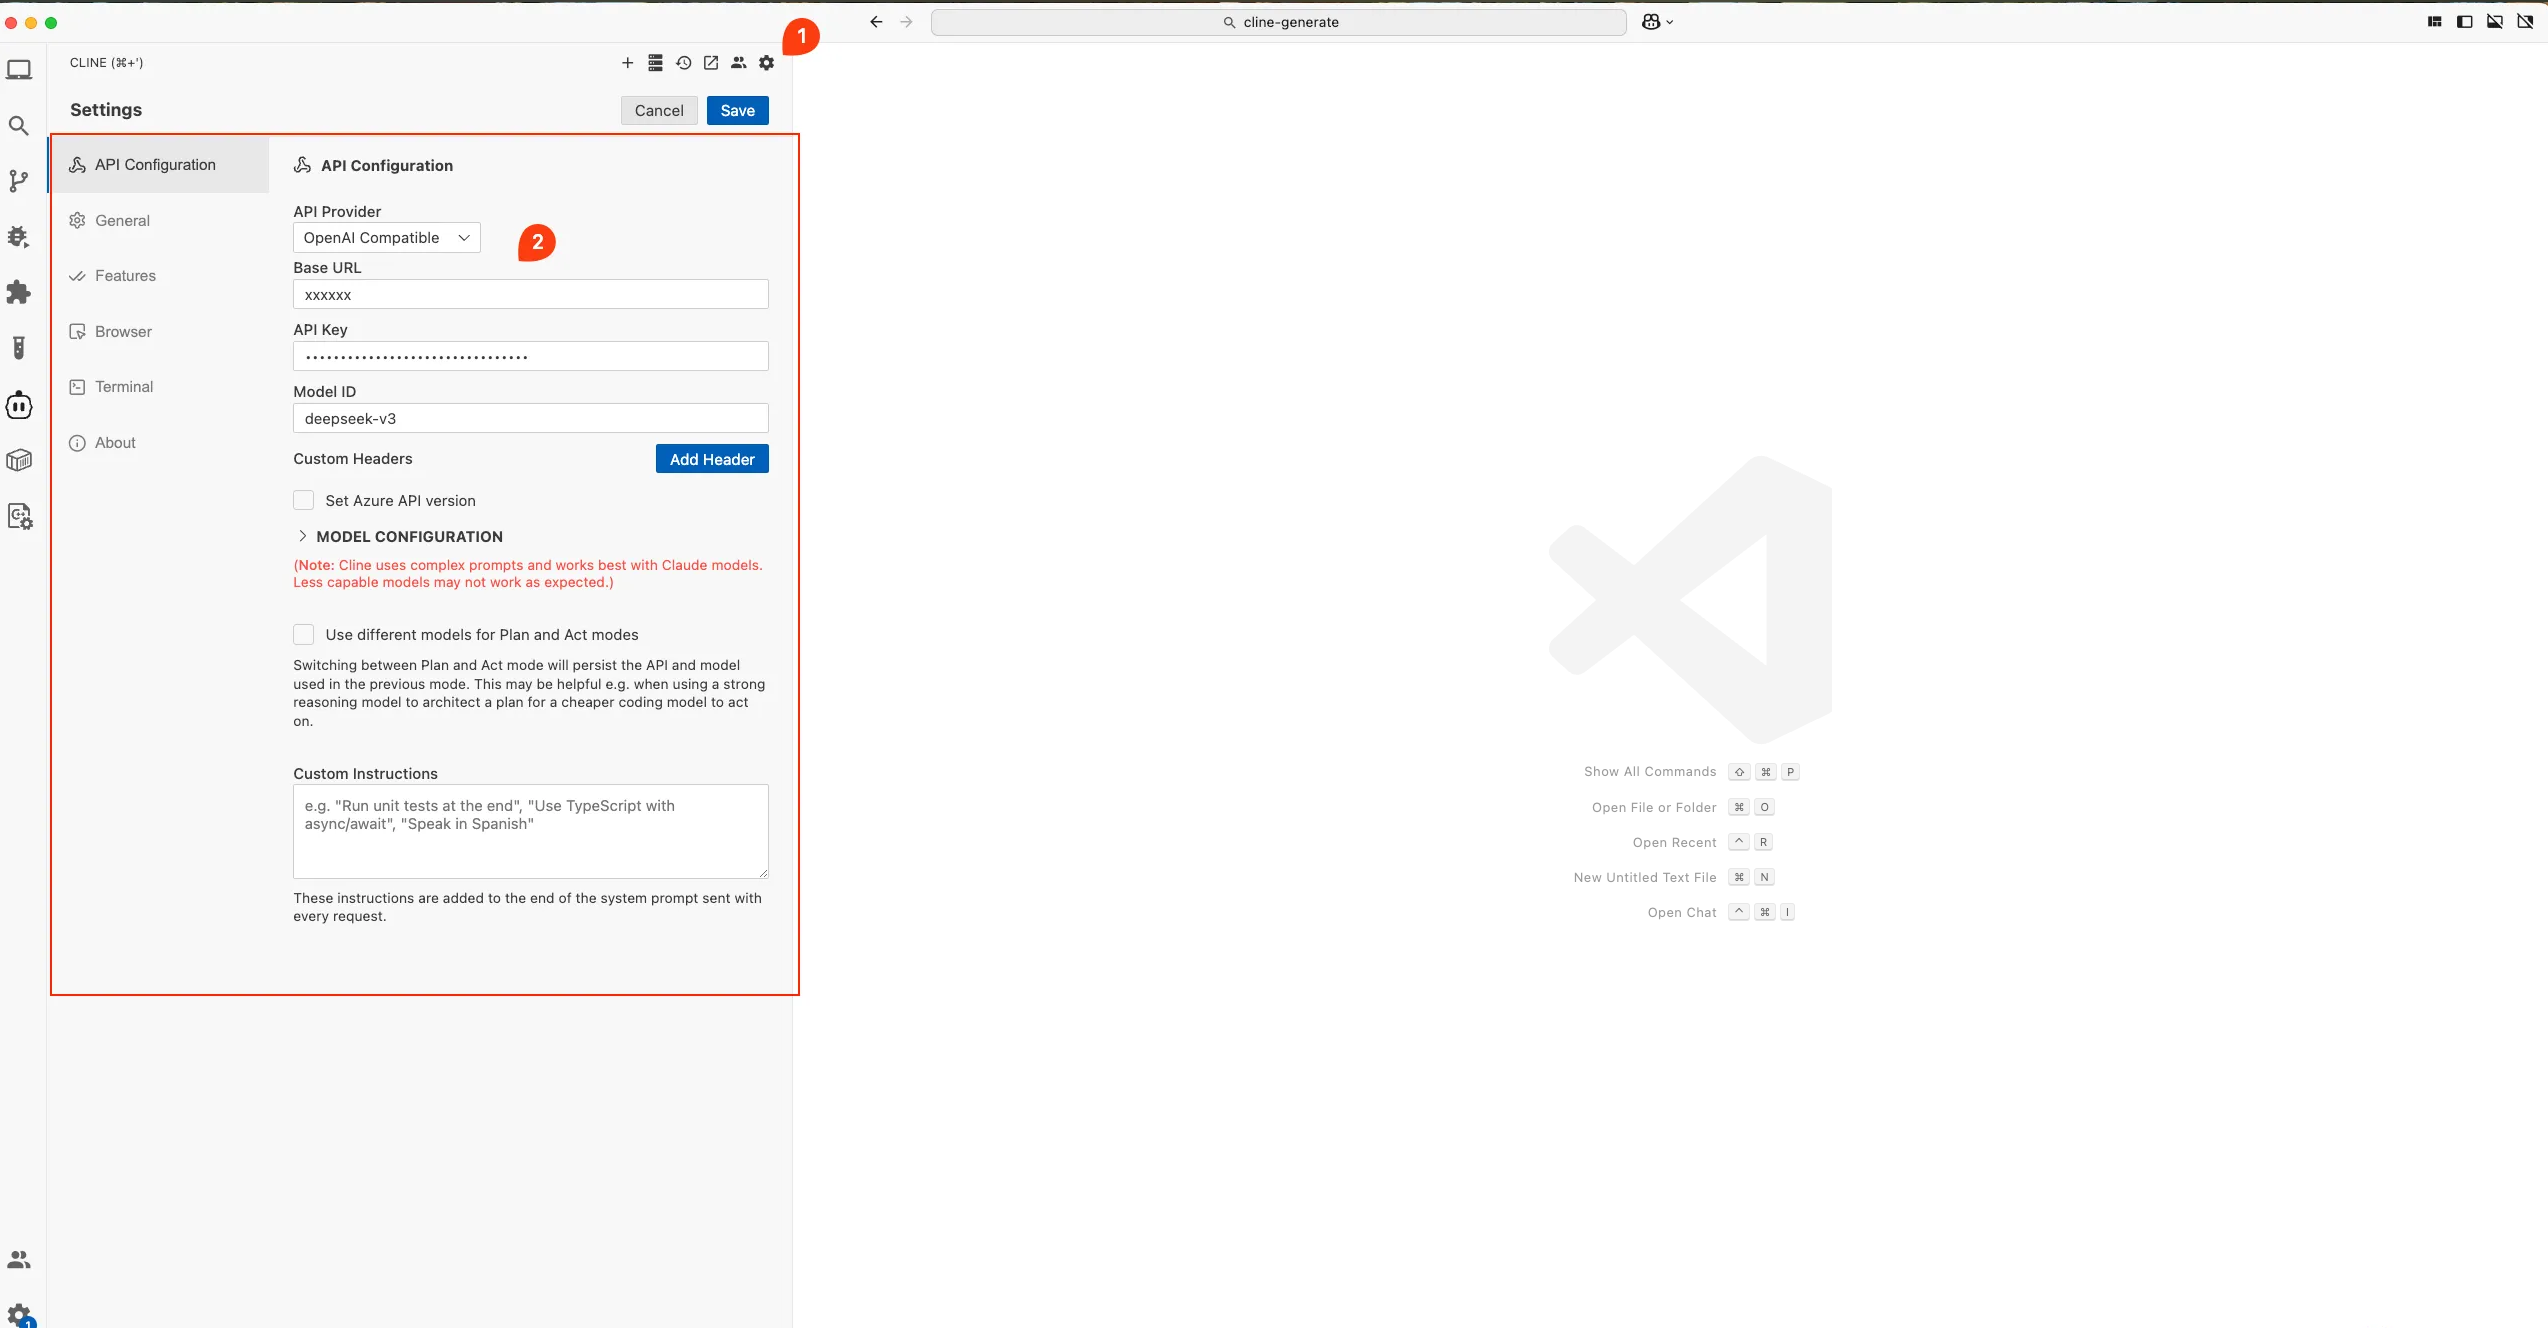Image resolution: width=2548 pixels, height=1328 pixels.
Task: Open the Testing flask icon
Action: click(x=18, y=347)
